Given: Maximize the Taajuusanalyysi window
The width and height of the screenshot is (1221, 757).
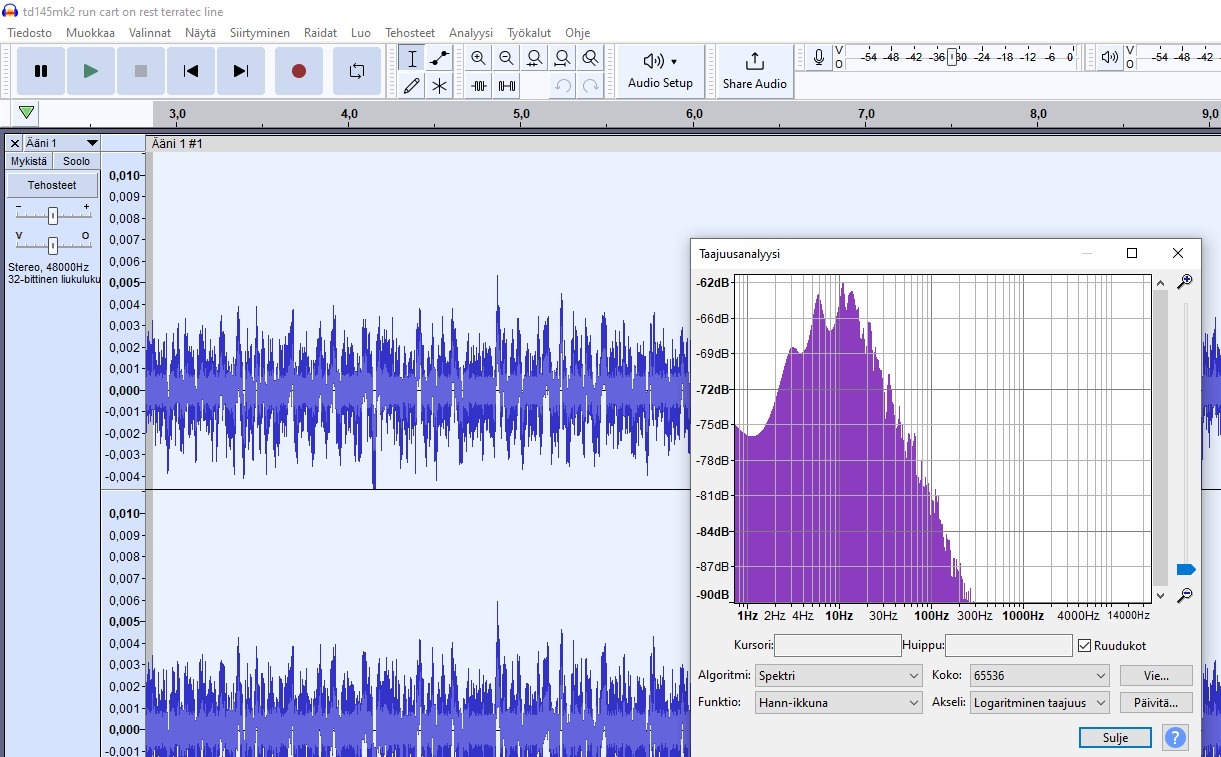Looking at the screenshot, I should pyautogui.click(x=1132, y=253).
